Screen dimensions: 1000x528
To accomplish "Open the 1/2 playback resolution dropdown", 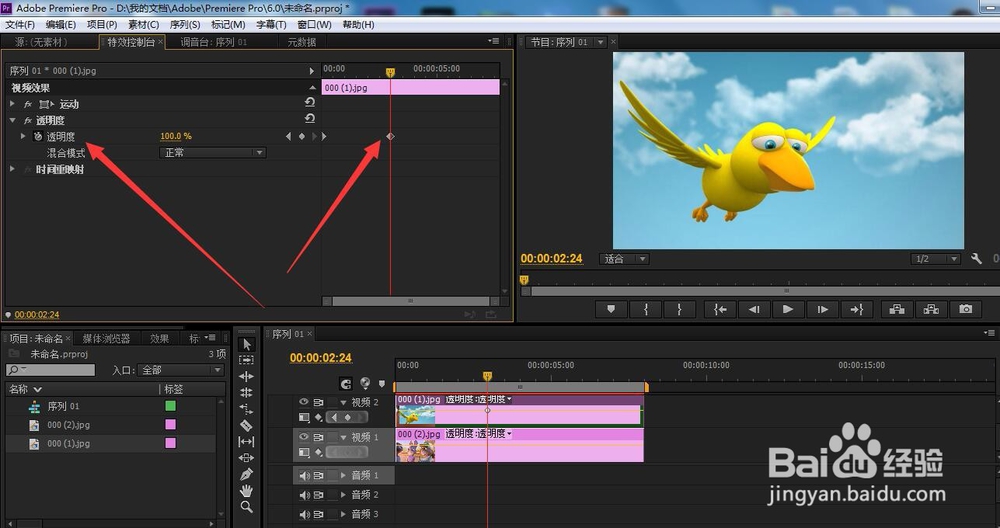I will point(935,259).
